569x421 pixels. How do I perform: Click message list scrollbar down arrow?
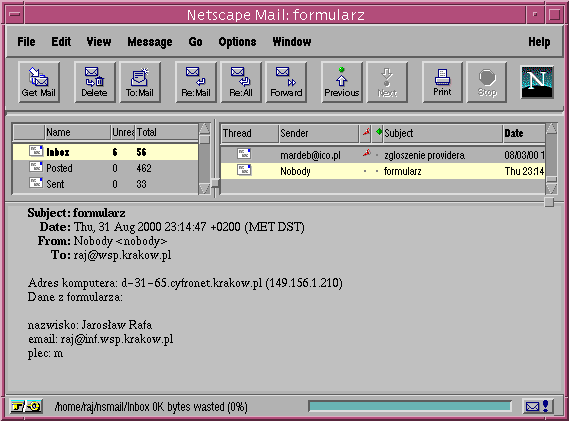tap(552, 188)
